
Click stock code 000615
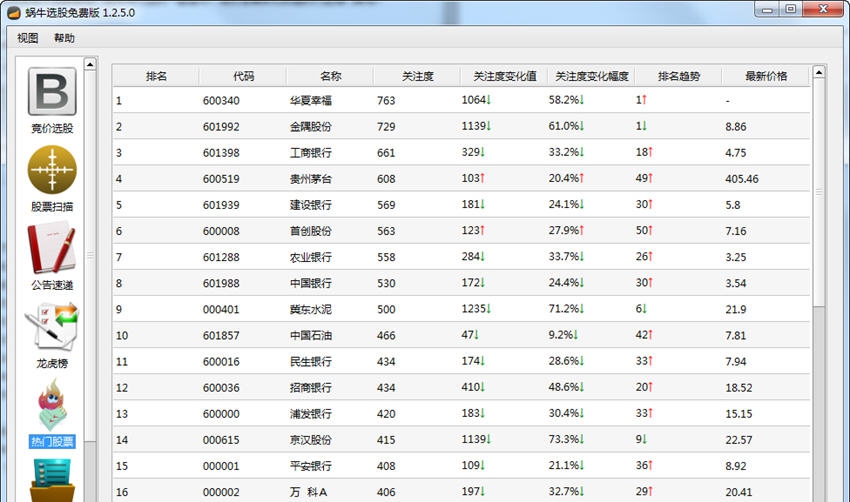tap(221, 440)
